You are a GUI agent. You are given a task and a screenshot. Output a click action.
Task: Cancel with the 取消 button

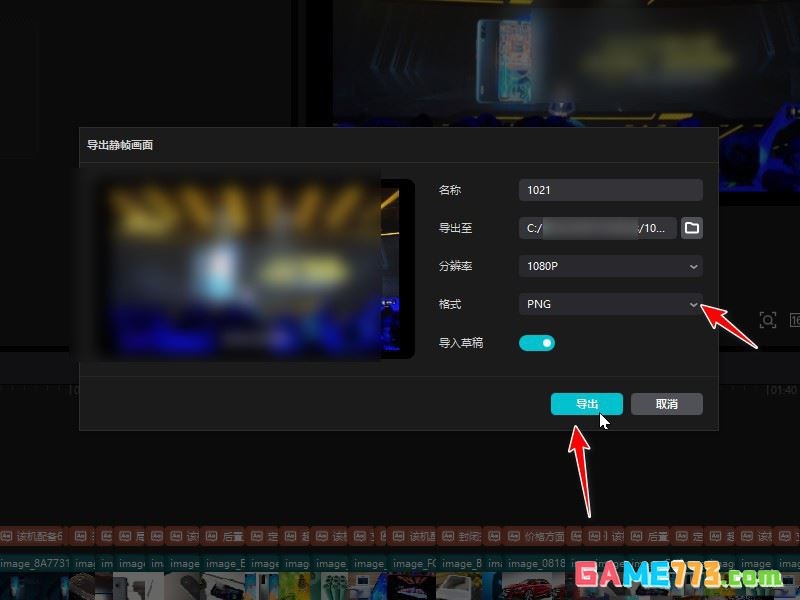666,404
